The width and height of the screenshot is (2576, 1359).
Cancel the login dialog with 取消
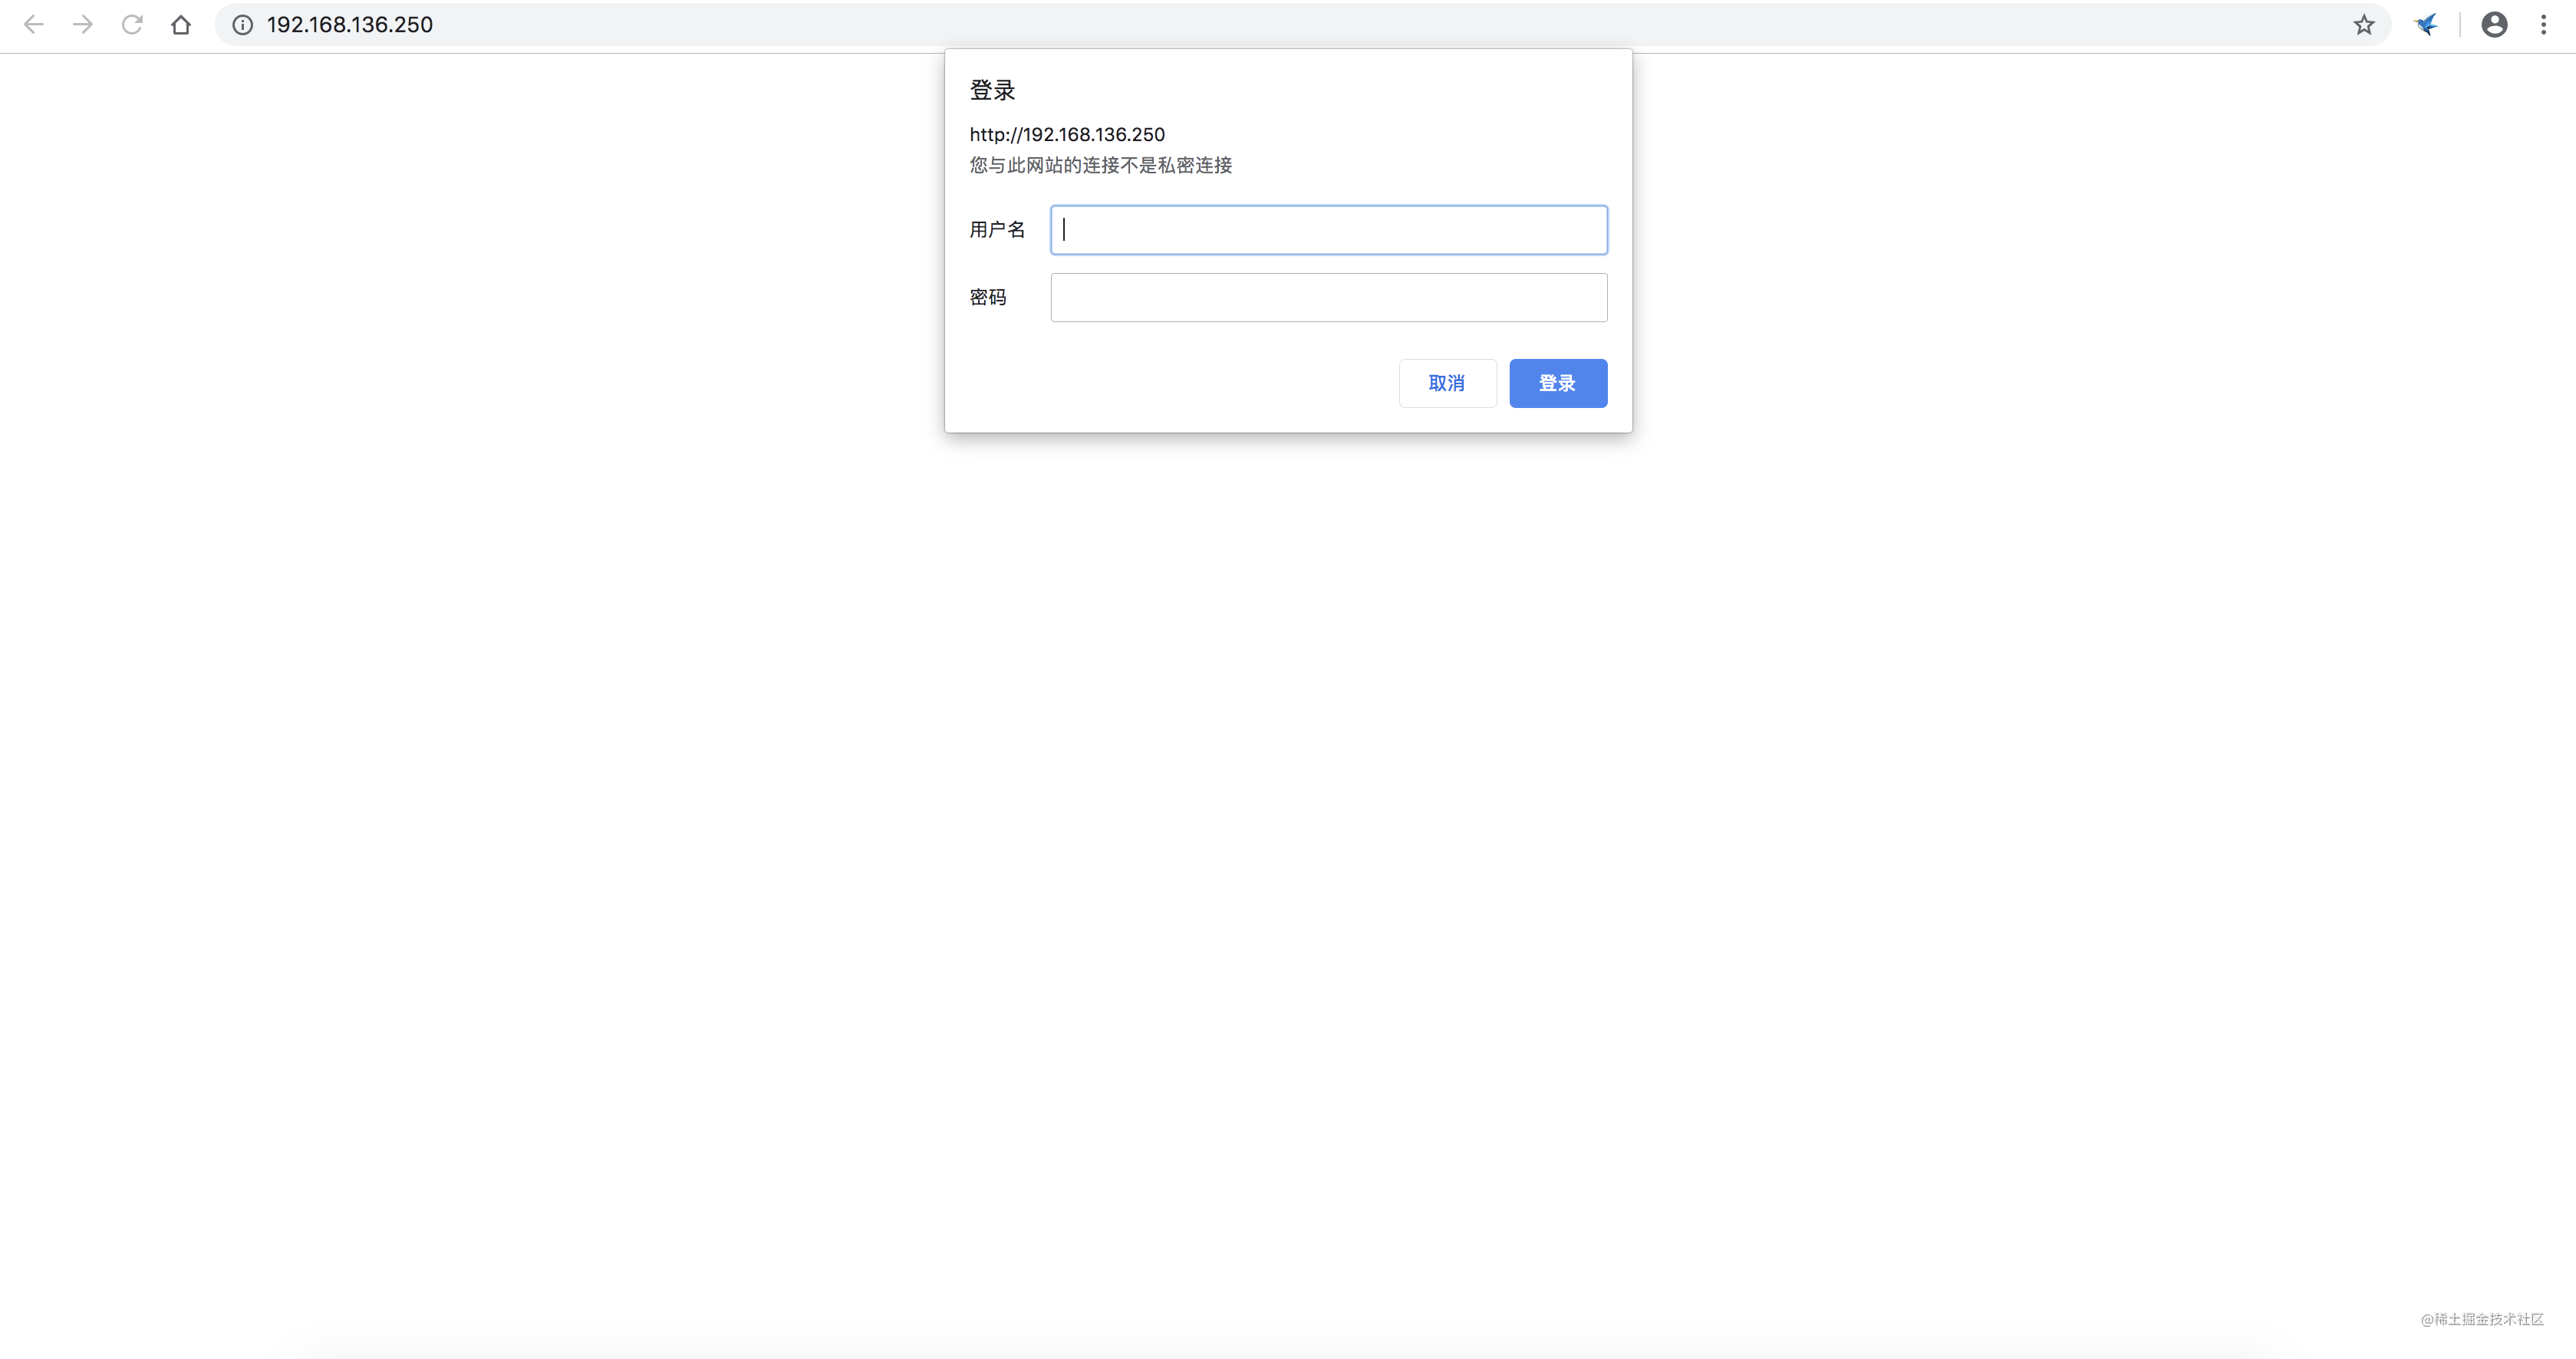click(1447, 383)
